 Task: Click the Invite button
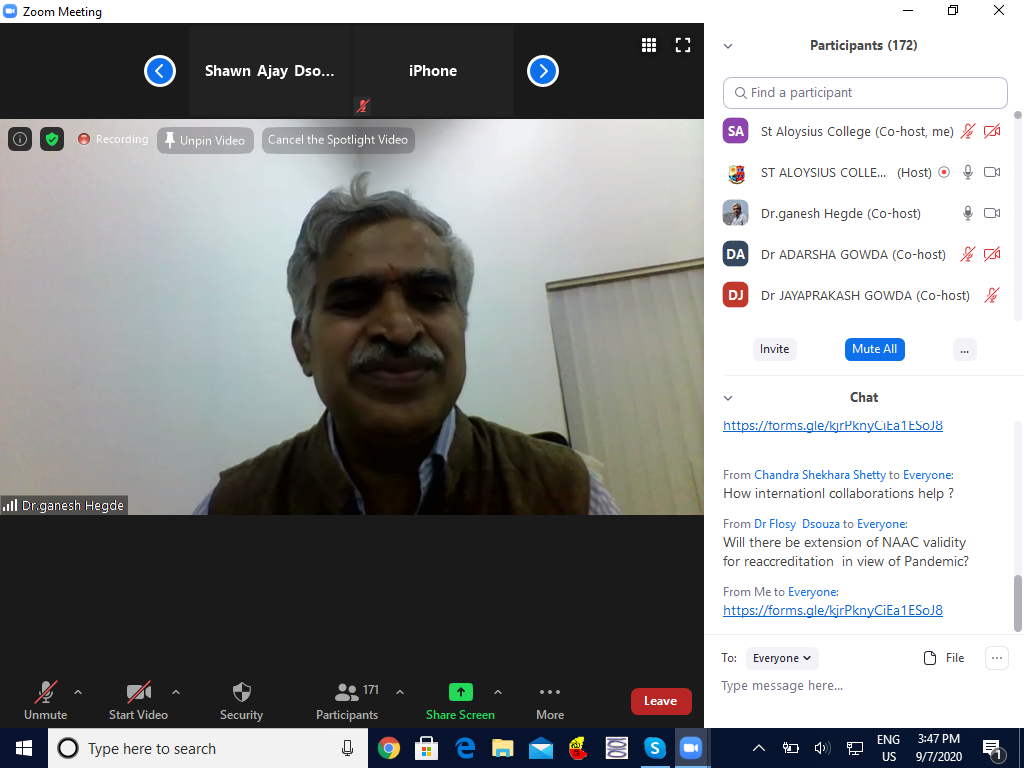tap(775, 349)
